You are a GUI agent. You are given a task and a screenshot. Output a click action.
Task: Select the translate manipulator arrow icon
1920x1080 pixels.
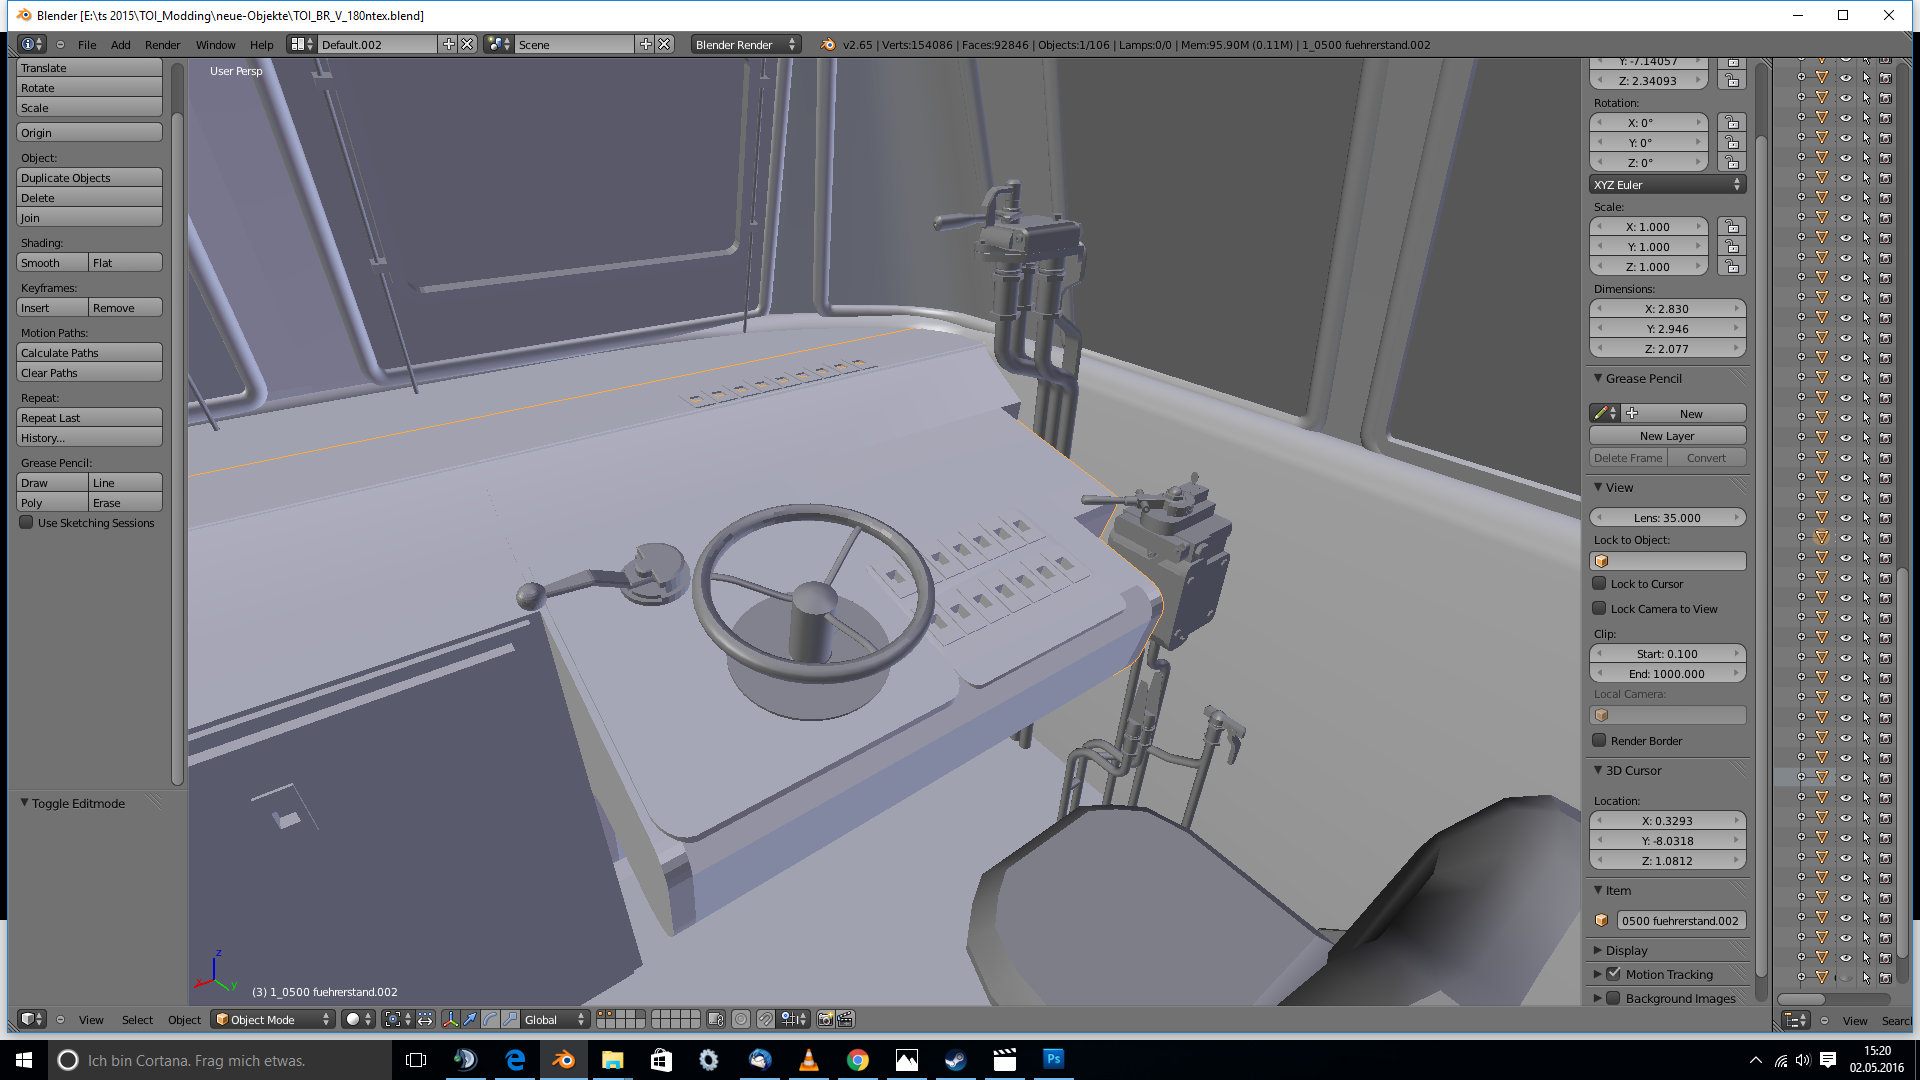(470, 1019)
